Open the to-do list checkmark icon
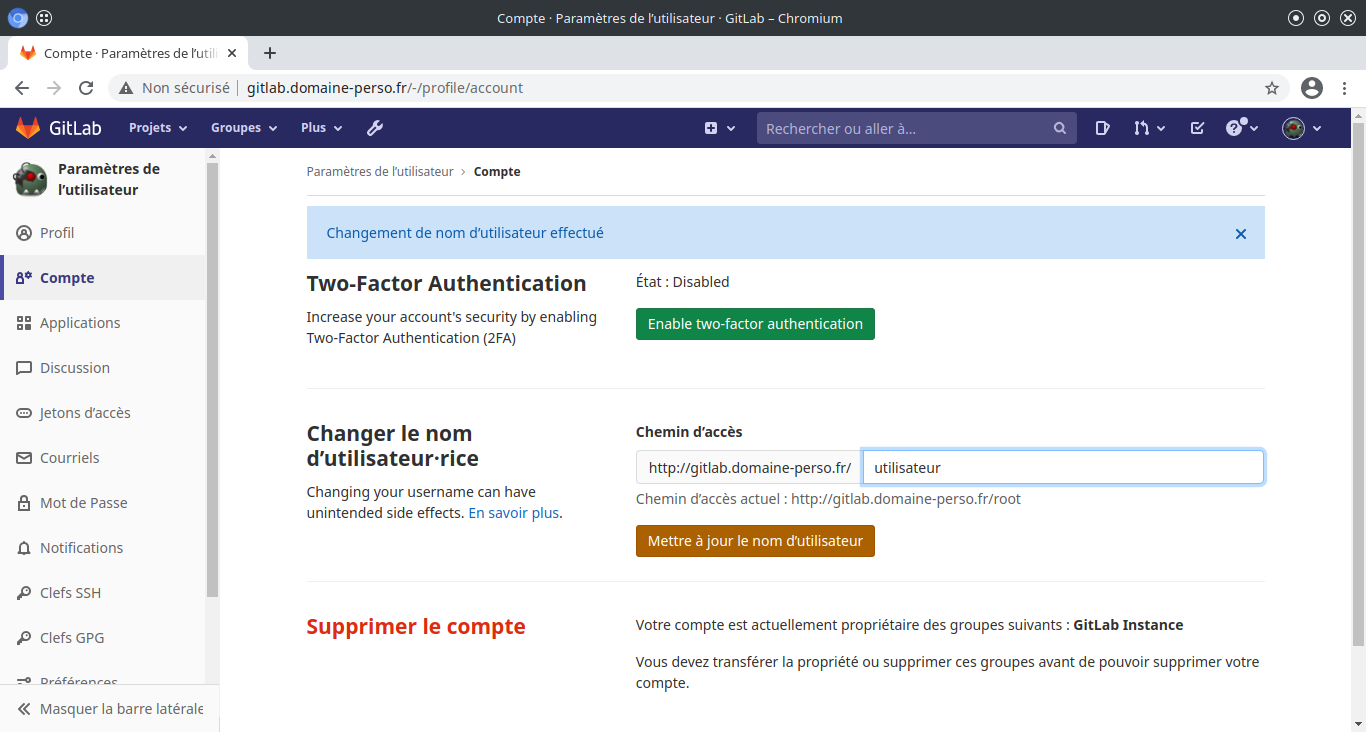Viewport: 1366px width, 732px height. pos(1197,128)
